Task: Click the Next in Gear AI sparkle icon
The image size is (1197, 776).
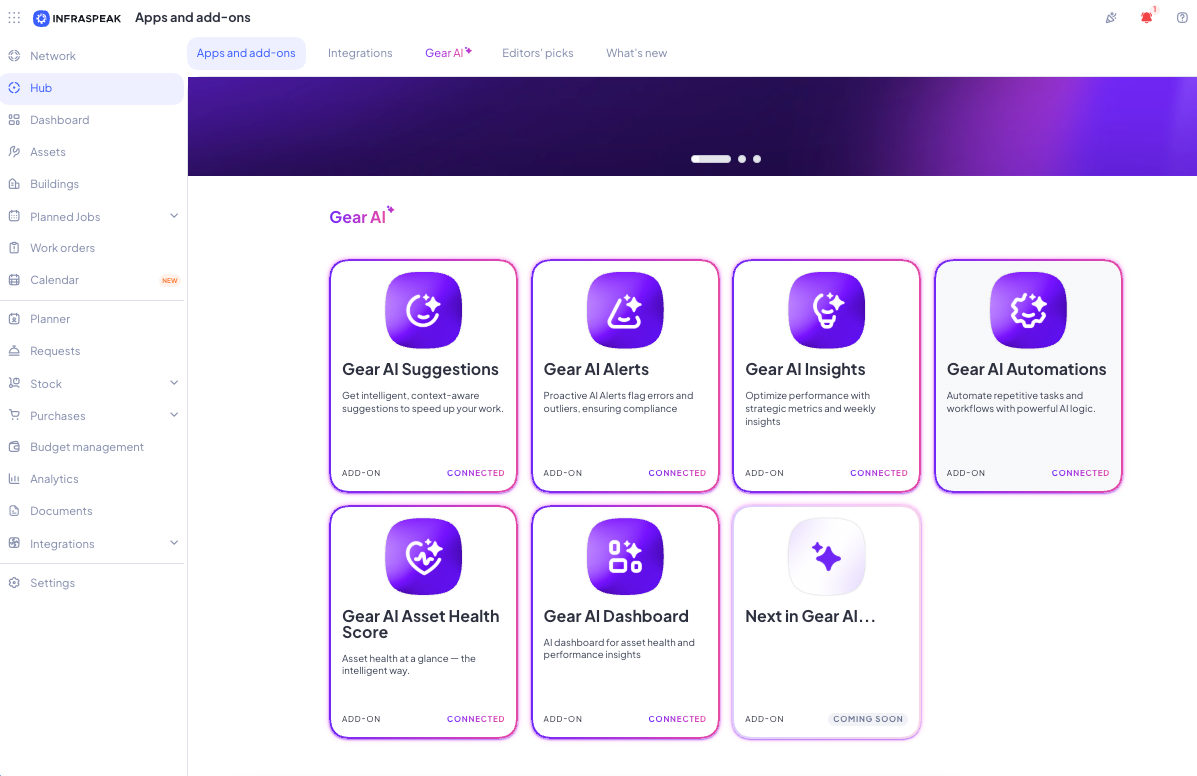Action: coord(827,557)
